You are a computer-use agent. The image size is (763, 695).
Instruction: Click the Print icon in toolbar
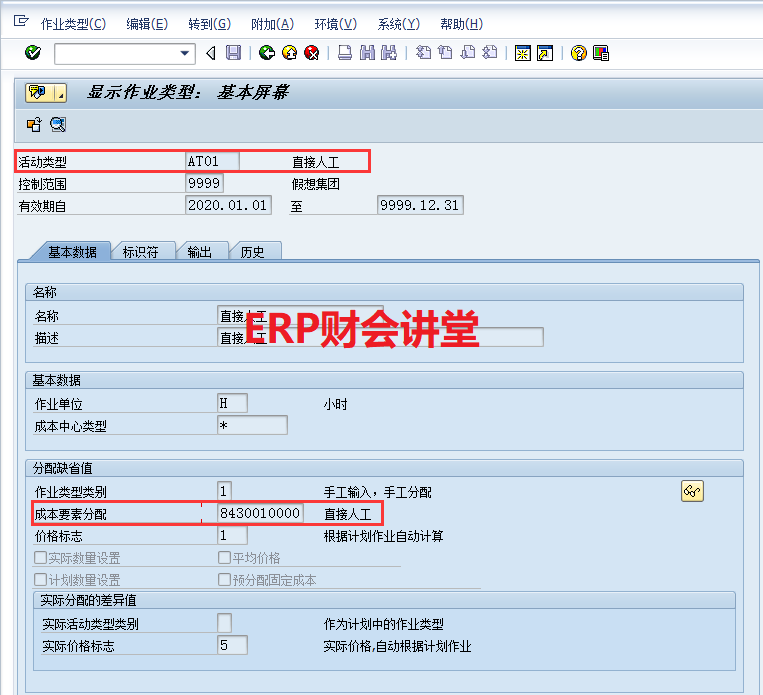(344, 53)
